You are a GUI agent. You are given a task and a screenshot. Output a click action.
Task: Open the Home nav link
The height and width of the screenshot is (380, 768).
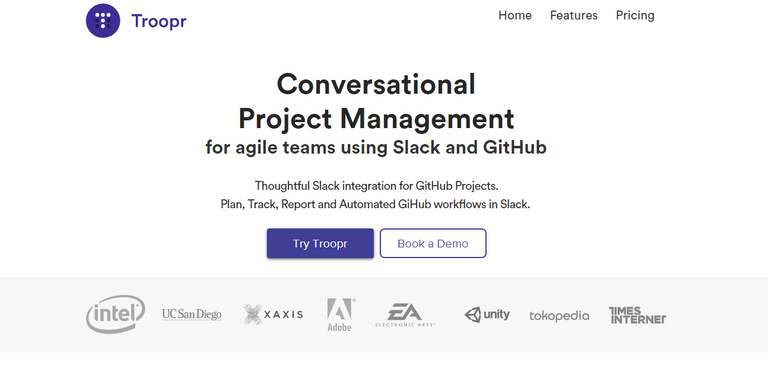[515, 15]
